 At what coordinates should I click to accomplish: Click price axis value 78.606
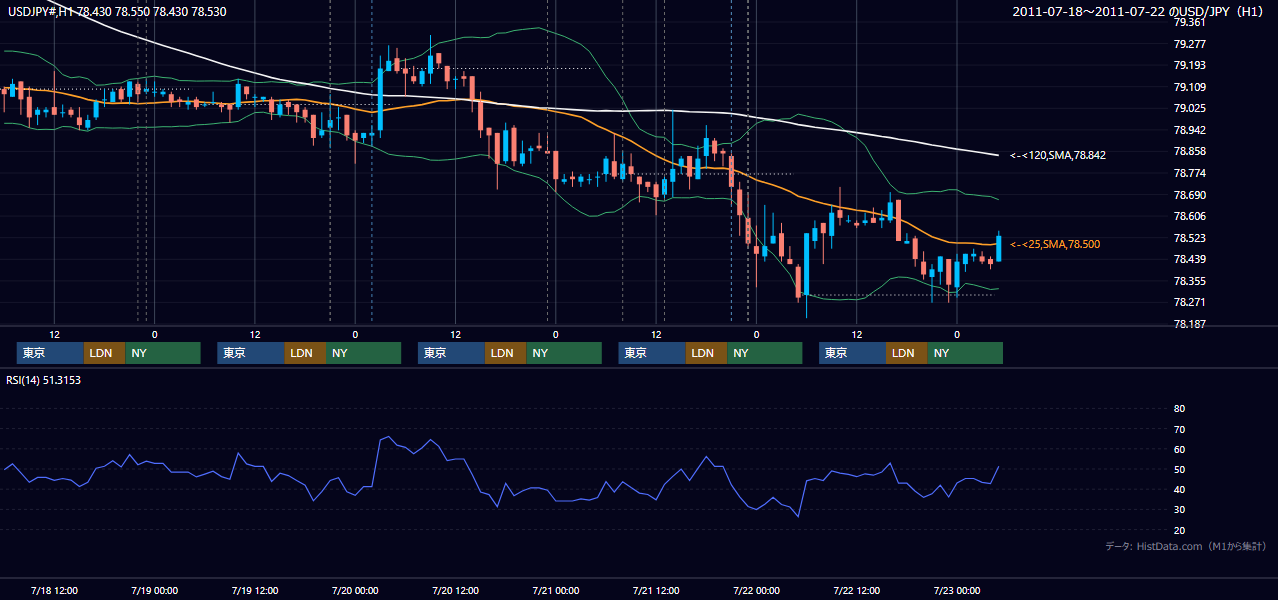(x=1189, y=216)
